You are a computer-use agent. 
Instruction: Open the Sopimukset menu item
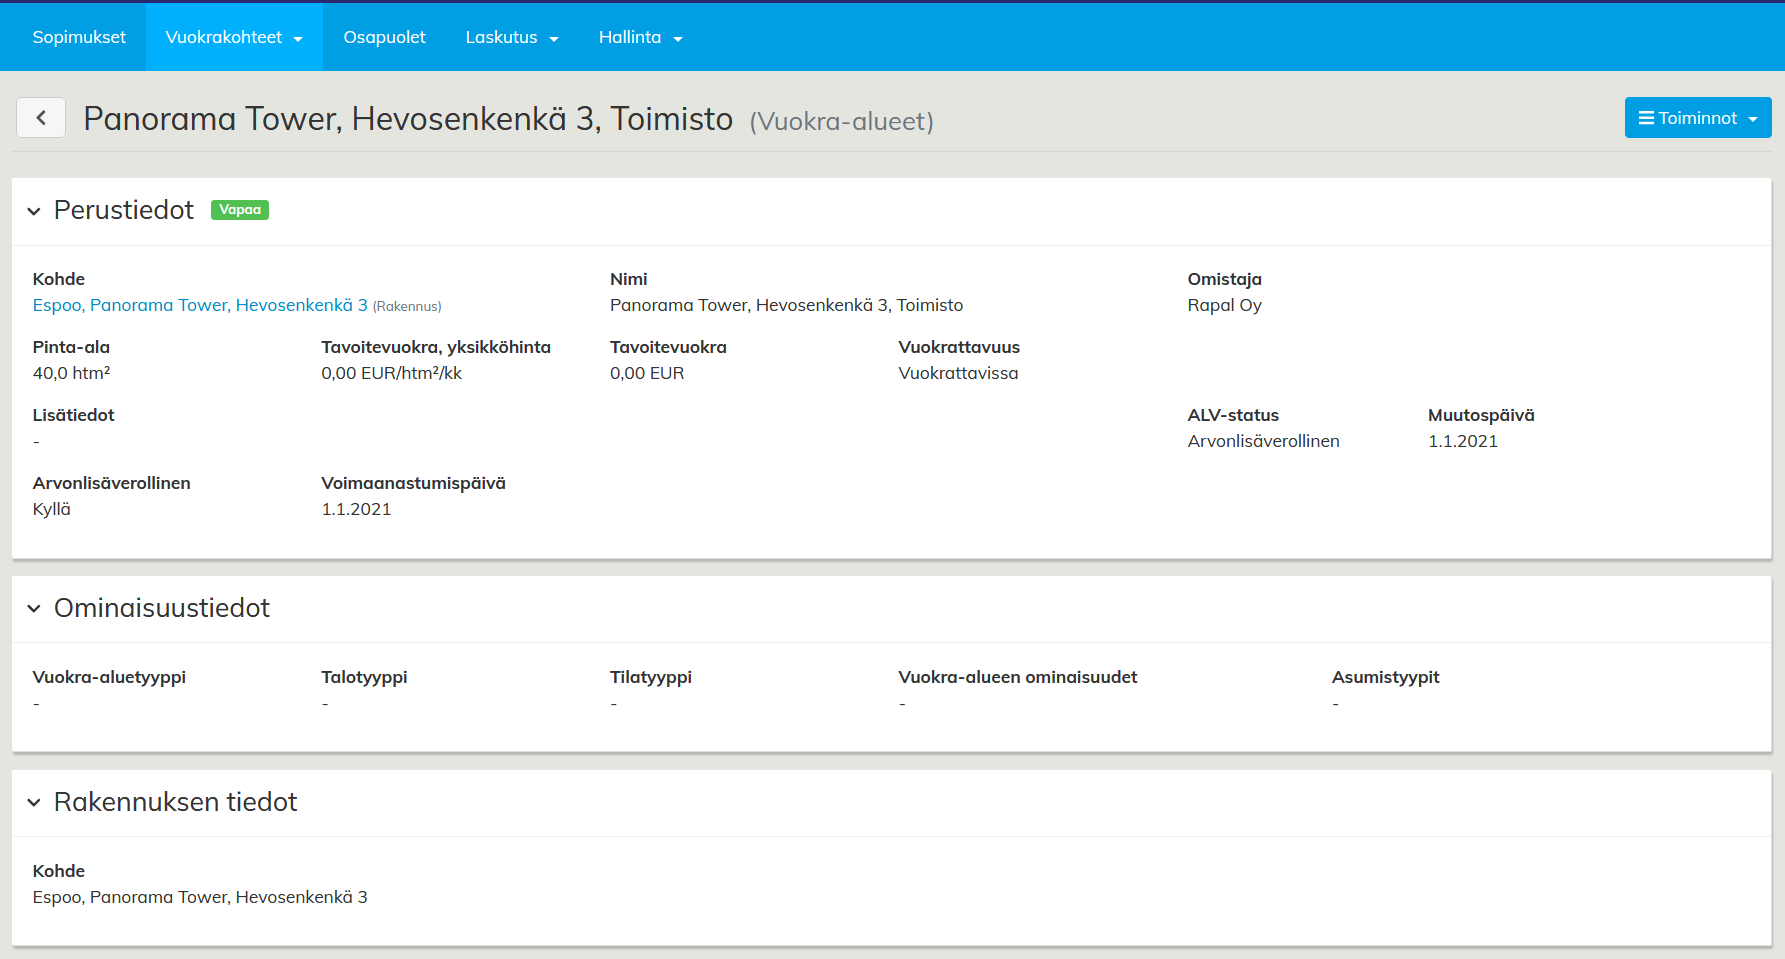click(79, 37)
